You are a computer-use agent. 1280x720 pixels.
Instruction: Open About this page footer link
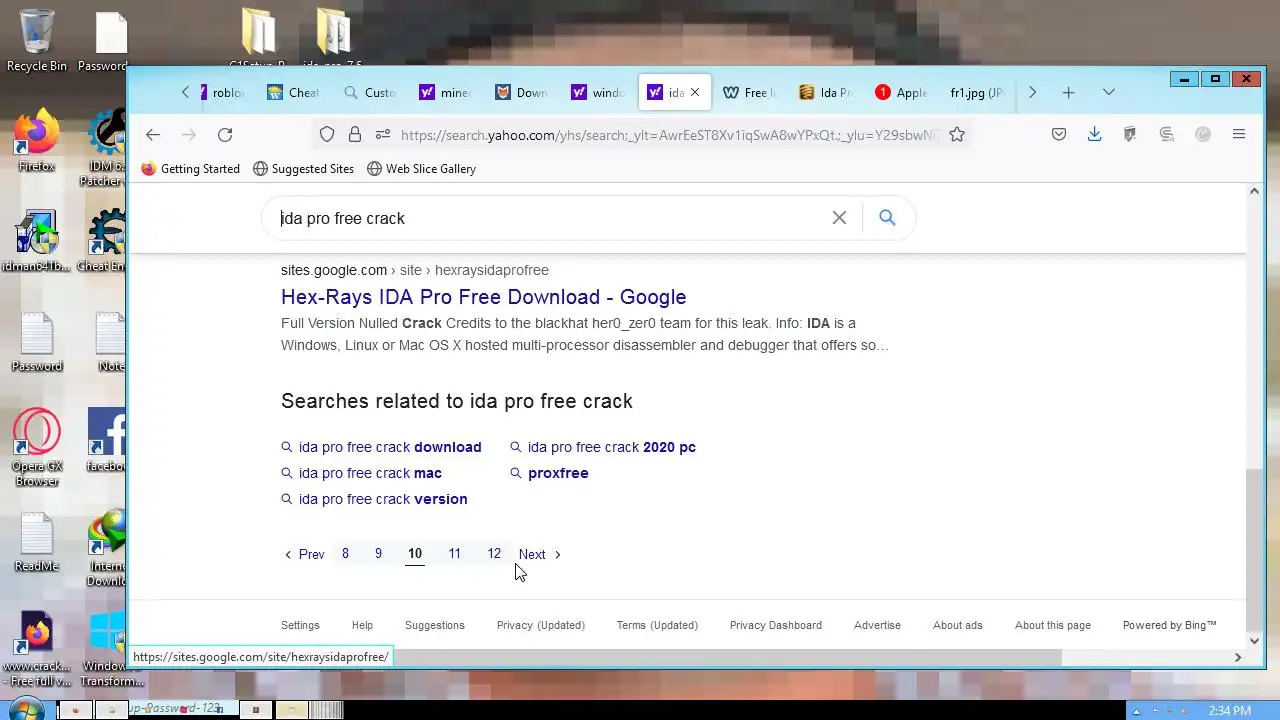[1053, 625]
